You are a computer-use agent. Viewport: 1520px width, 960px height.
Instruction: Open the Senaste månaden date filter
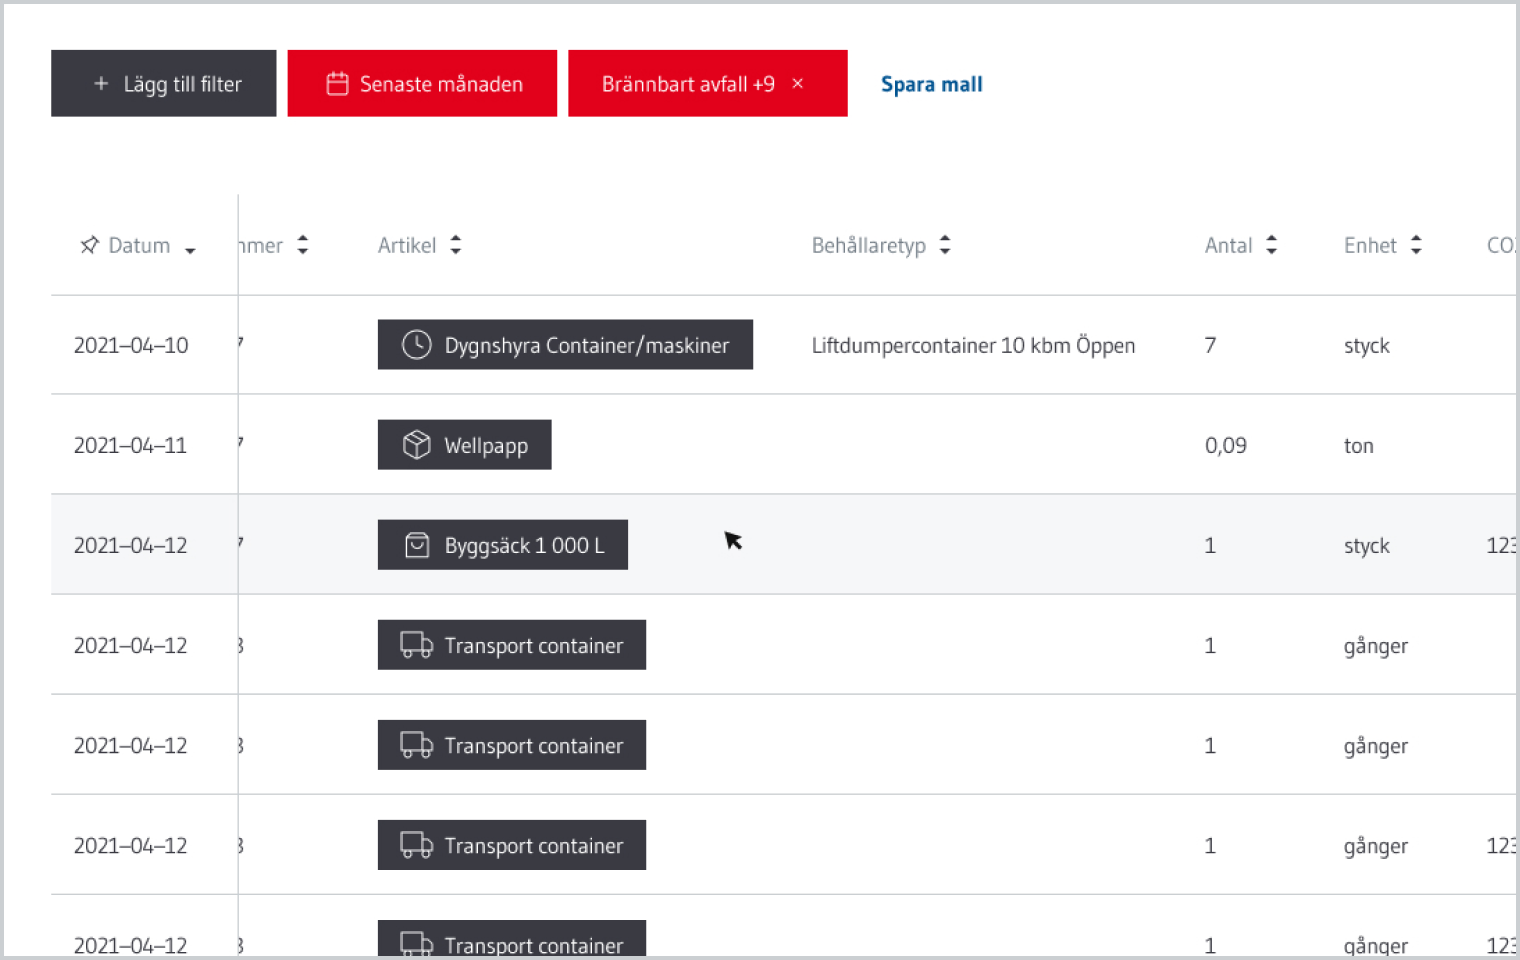click(x=440, y=84)
